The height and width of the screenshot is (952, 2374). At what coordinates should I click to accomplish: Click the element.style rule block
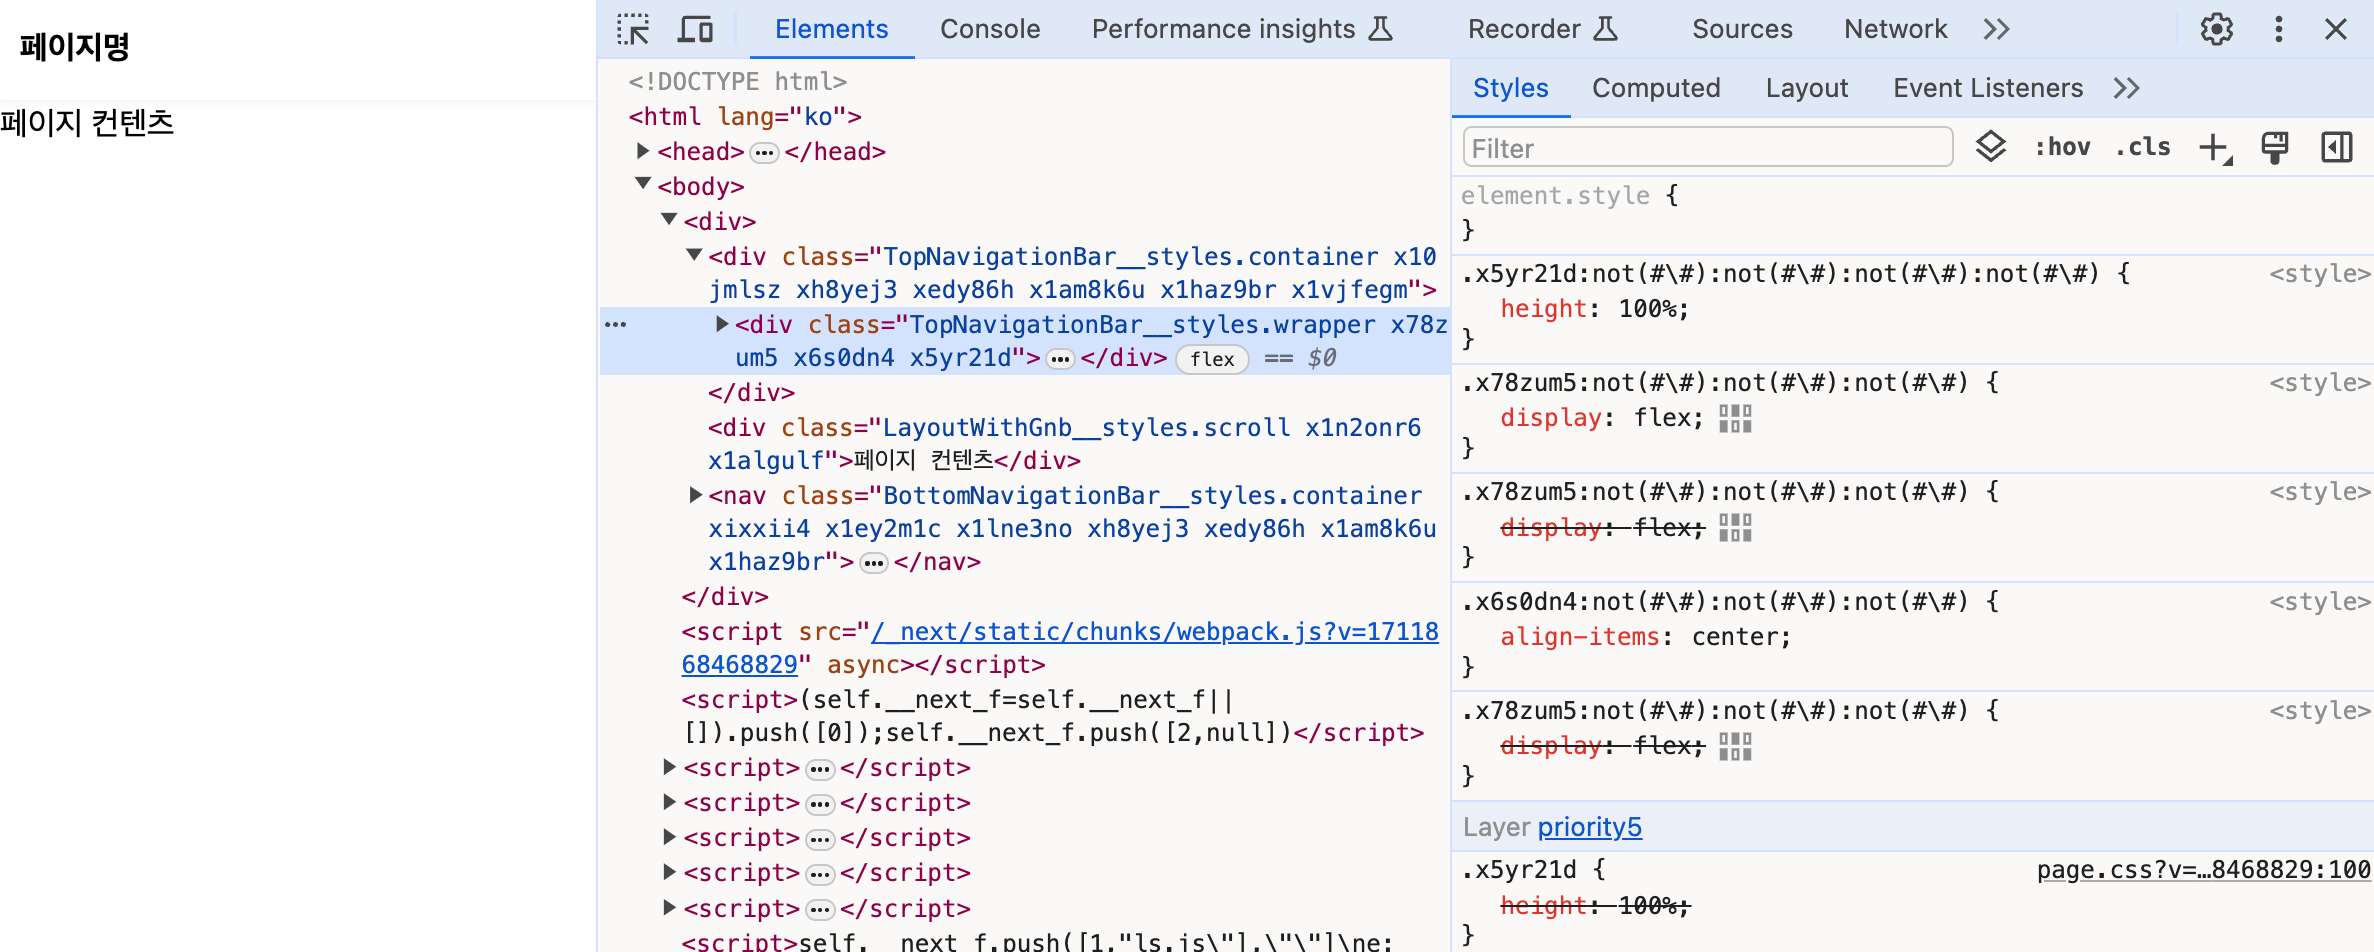pyautogui.click(x=1912, y=213)
